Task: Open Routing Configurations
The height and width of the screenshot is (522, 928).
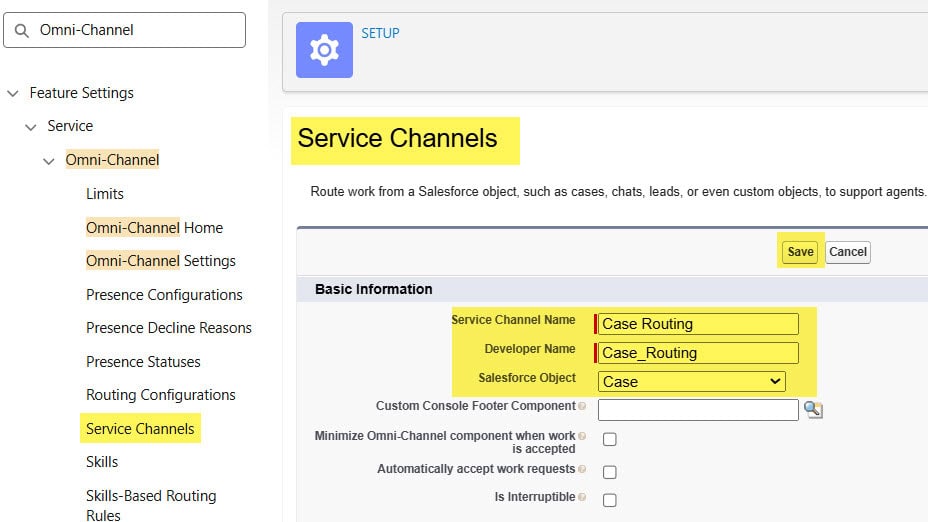Action: pyautogui.click(x=161, y=395)
